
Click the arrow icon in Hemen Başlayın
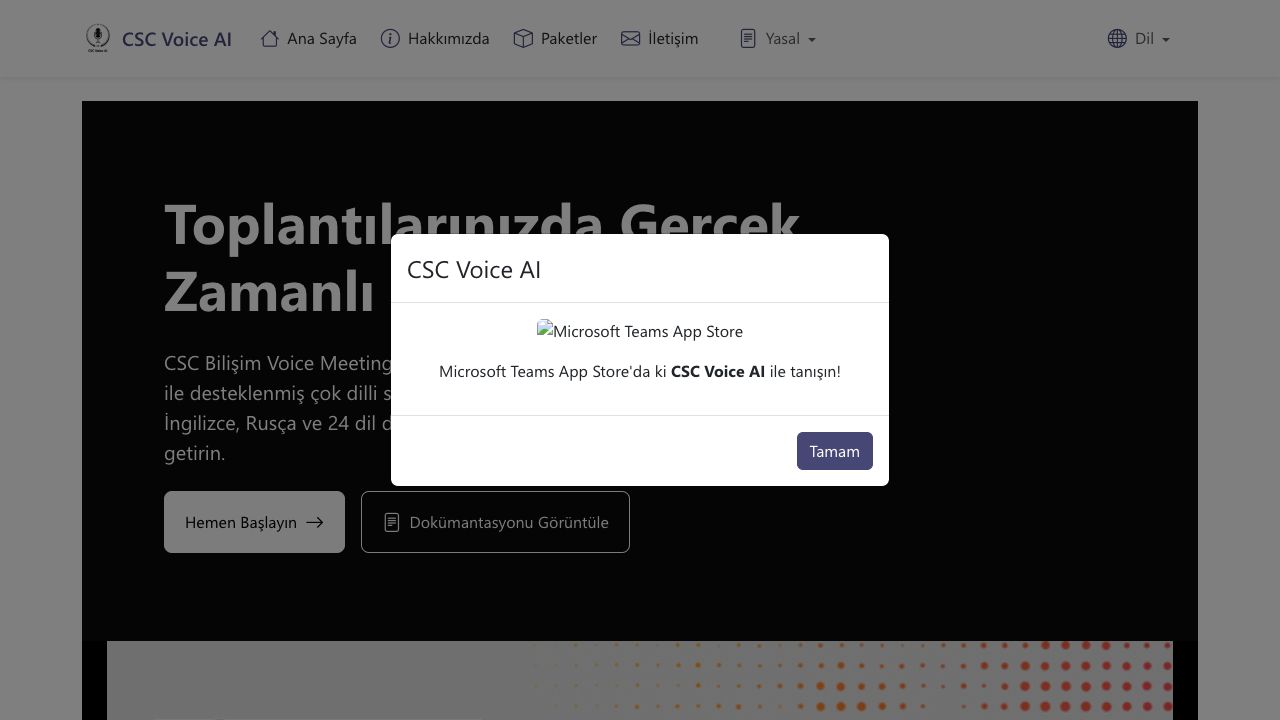[315, 522]
